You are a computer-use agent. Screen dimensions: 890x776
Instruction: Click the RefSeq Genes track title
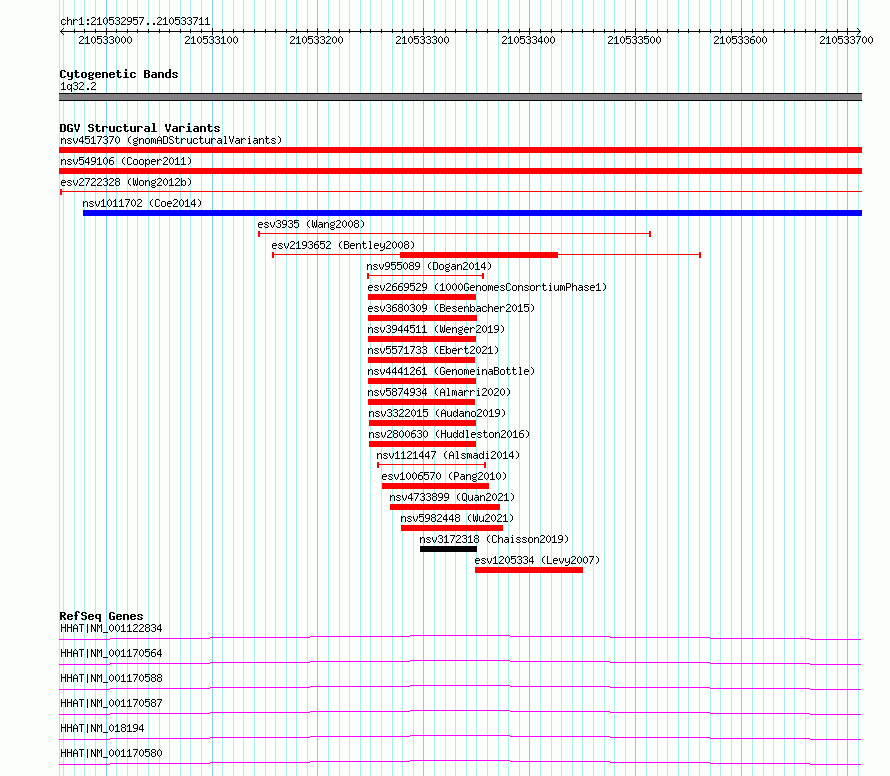(101, 616)
